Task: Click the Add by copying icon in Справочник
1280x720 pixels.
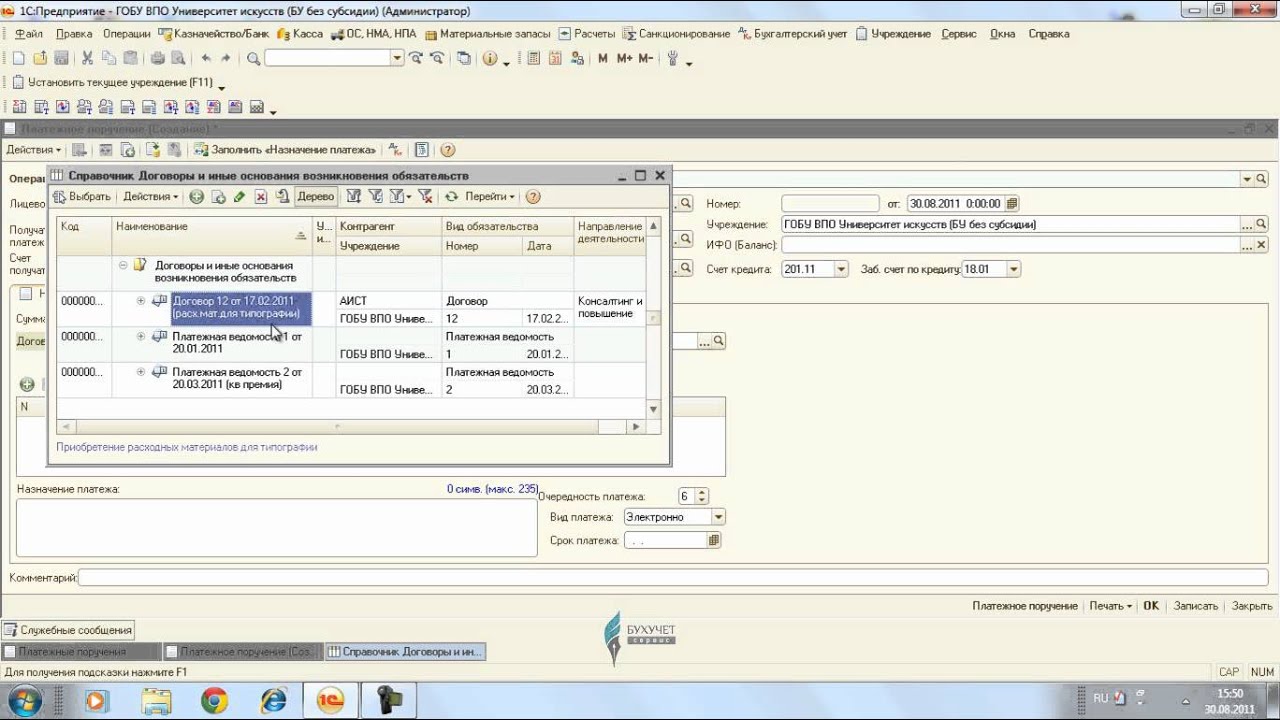Action: (x=218, y=197)
